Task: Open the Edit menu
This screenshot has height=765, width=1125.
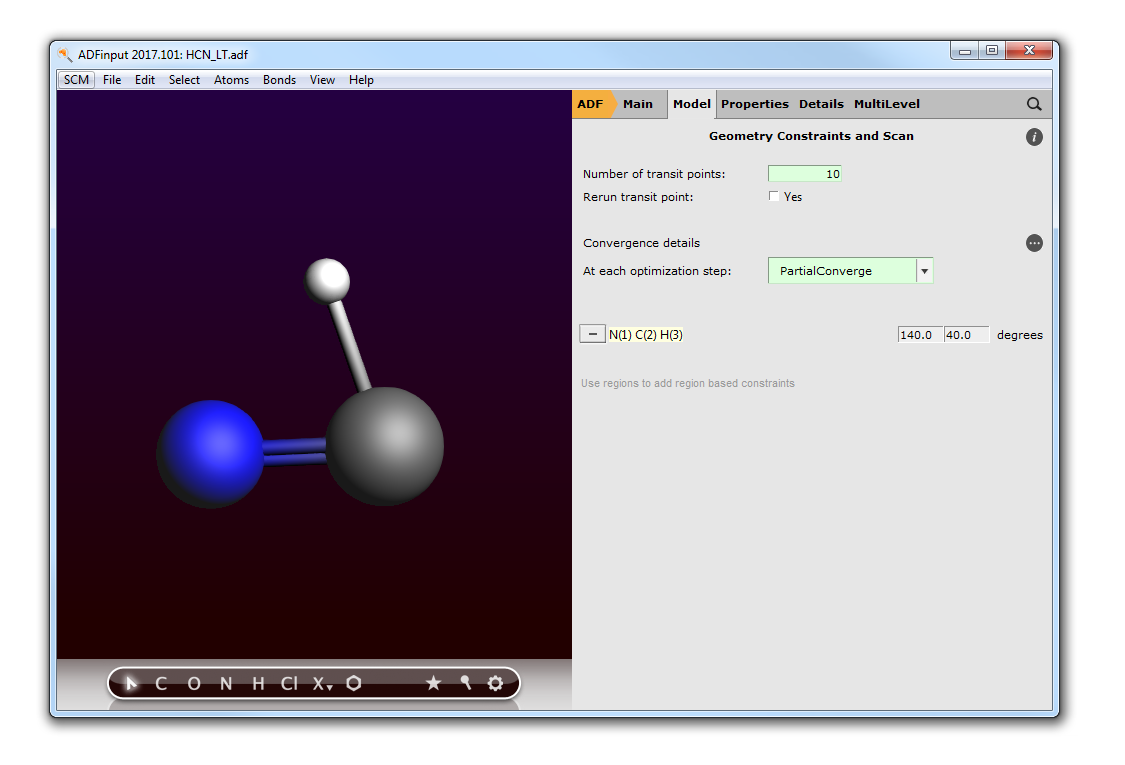Action: (x=145, y=80)
